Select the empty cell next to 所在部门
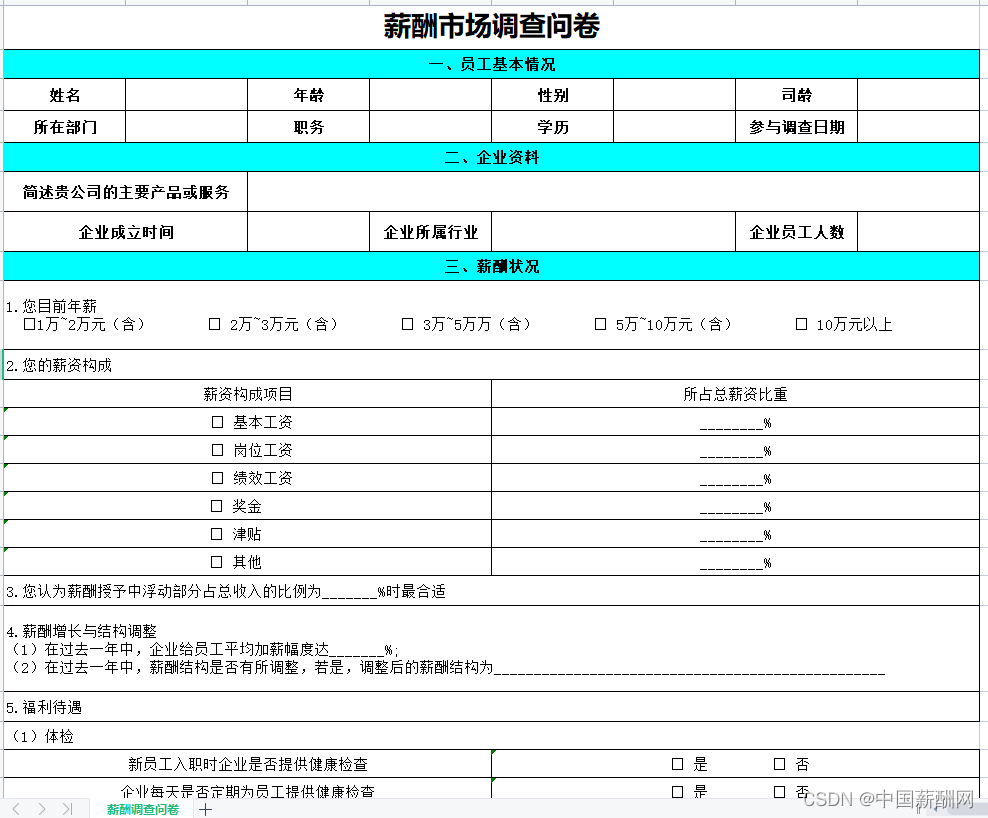Image resolution: width=988 pixels, height=818 pixels. 187,127
